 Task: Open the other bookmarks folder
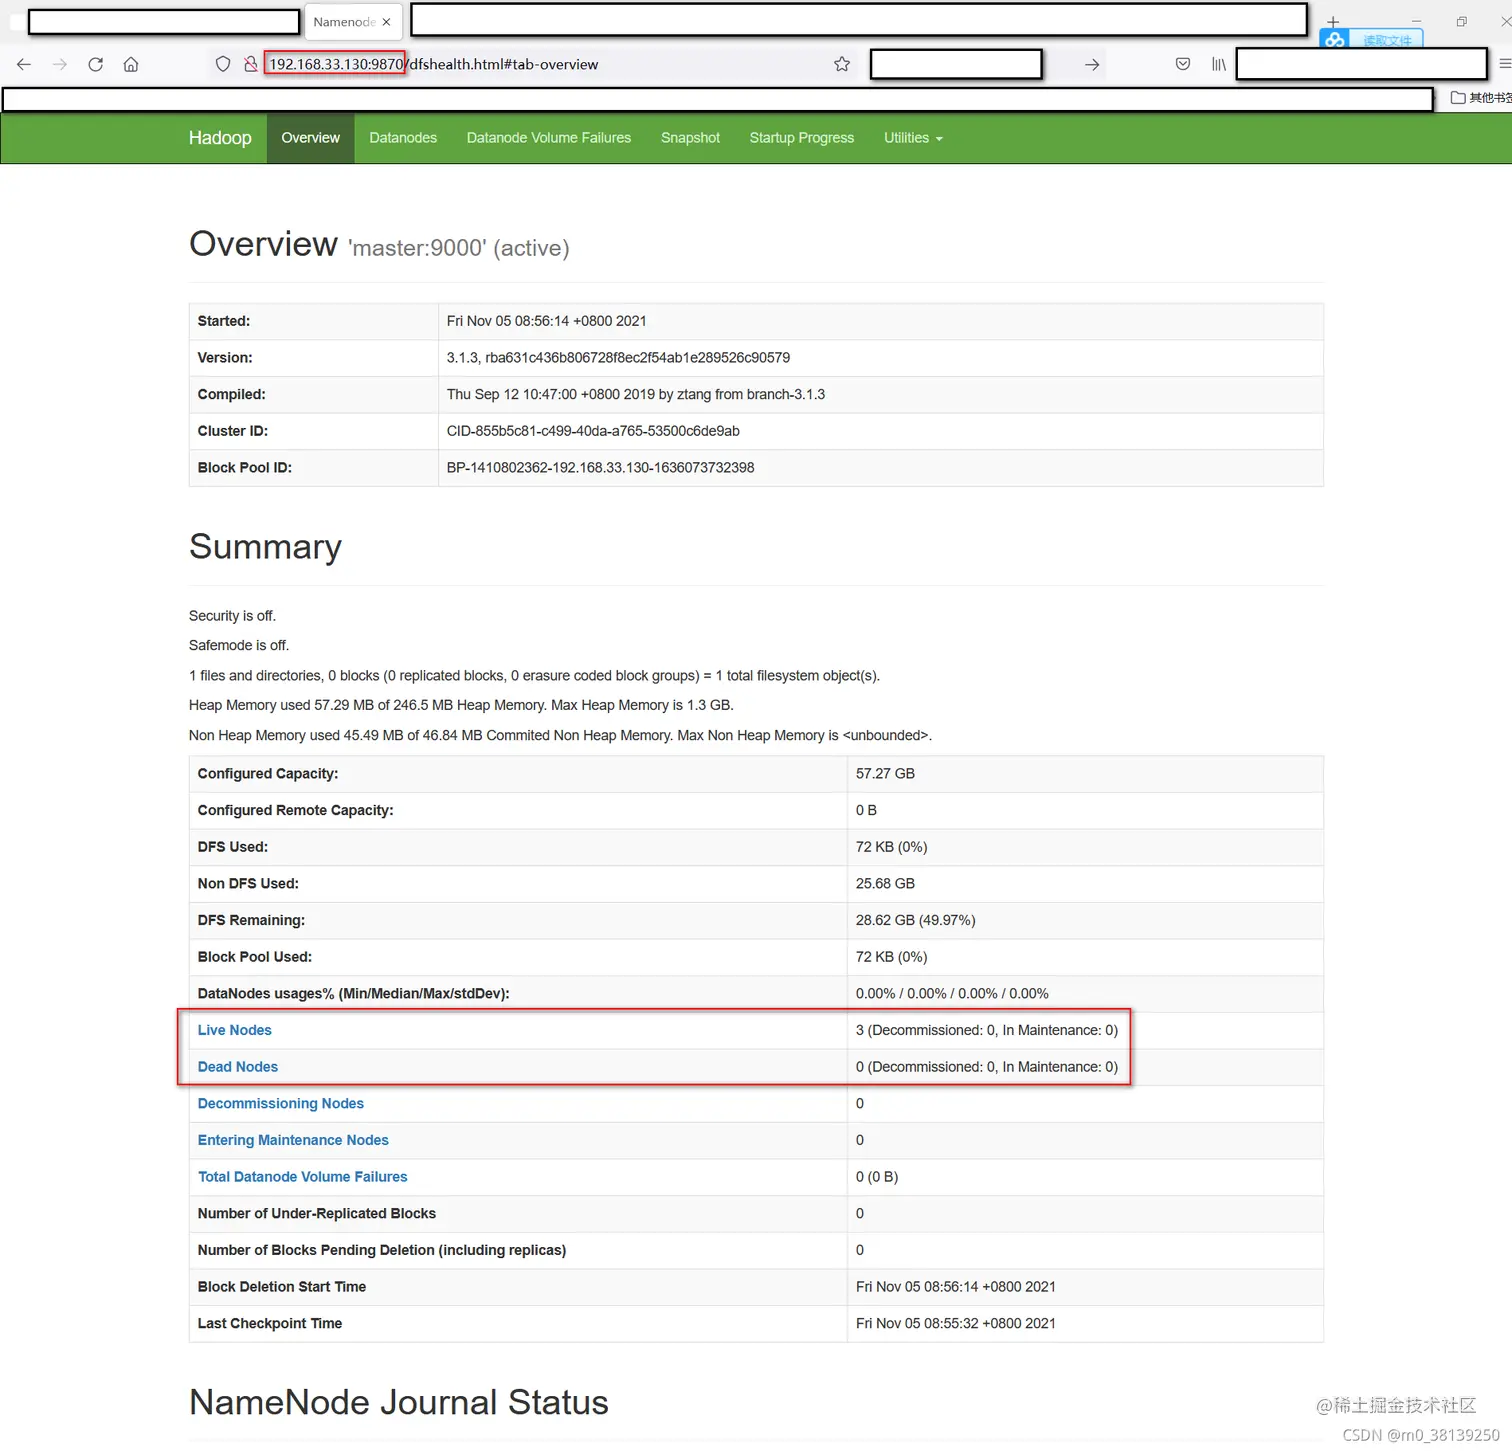click(x=1482, y=97)
